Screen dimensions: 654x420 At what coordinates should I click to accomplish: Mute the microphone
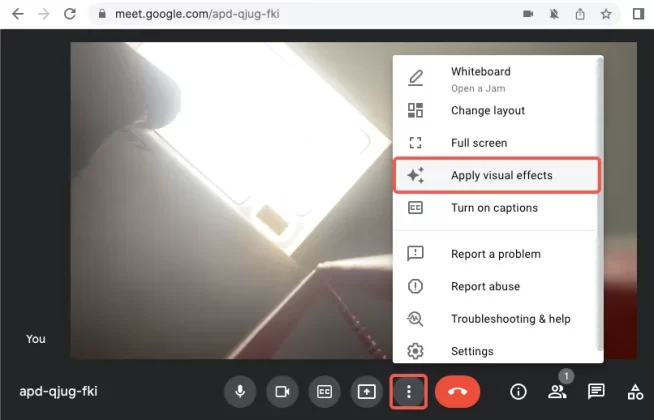click(240, 392)
